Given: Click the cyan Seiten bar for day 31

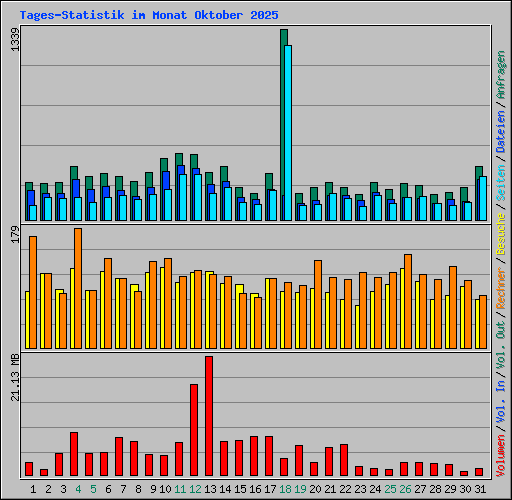Looking at the screenshot, I should (x=483, y=199).
